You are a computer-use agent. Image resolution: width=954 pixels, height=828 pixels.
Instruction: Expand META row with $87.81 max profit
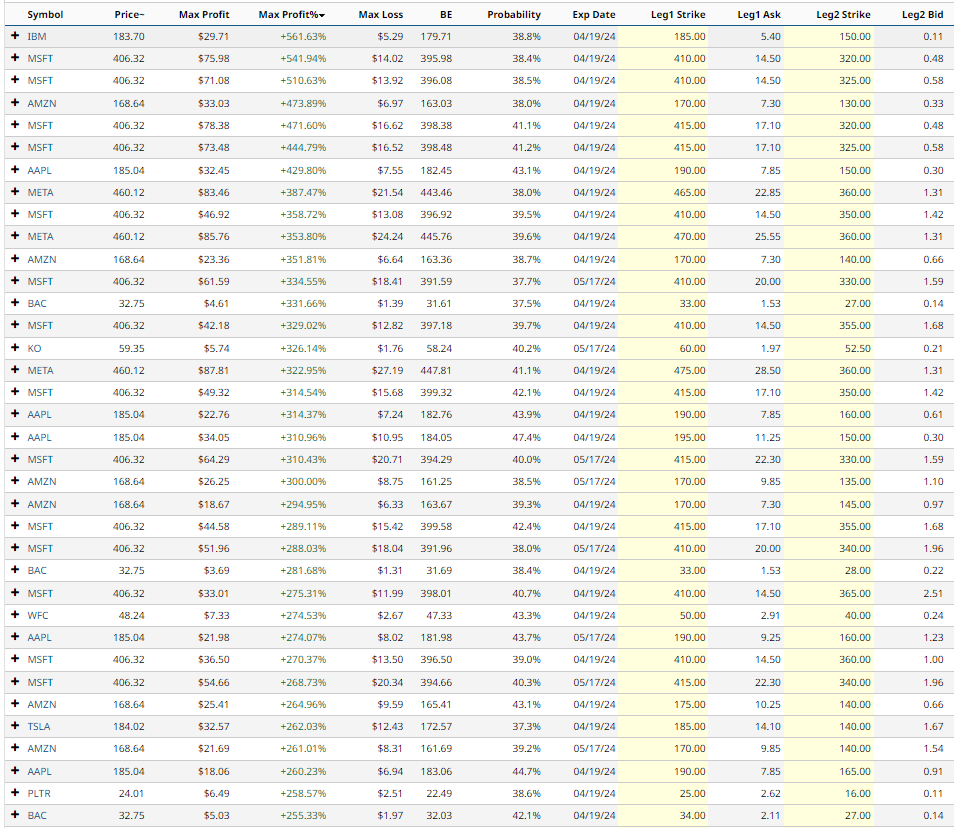tap(15, 370)
